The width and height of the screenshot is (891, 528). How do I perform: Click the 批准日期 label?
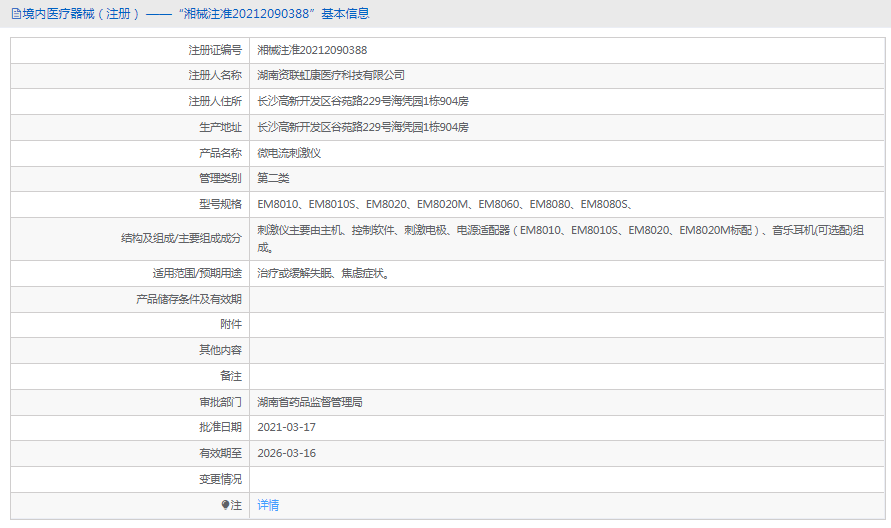(x=220, y=427)
